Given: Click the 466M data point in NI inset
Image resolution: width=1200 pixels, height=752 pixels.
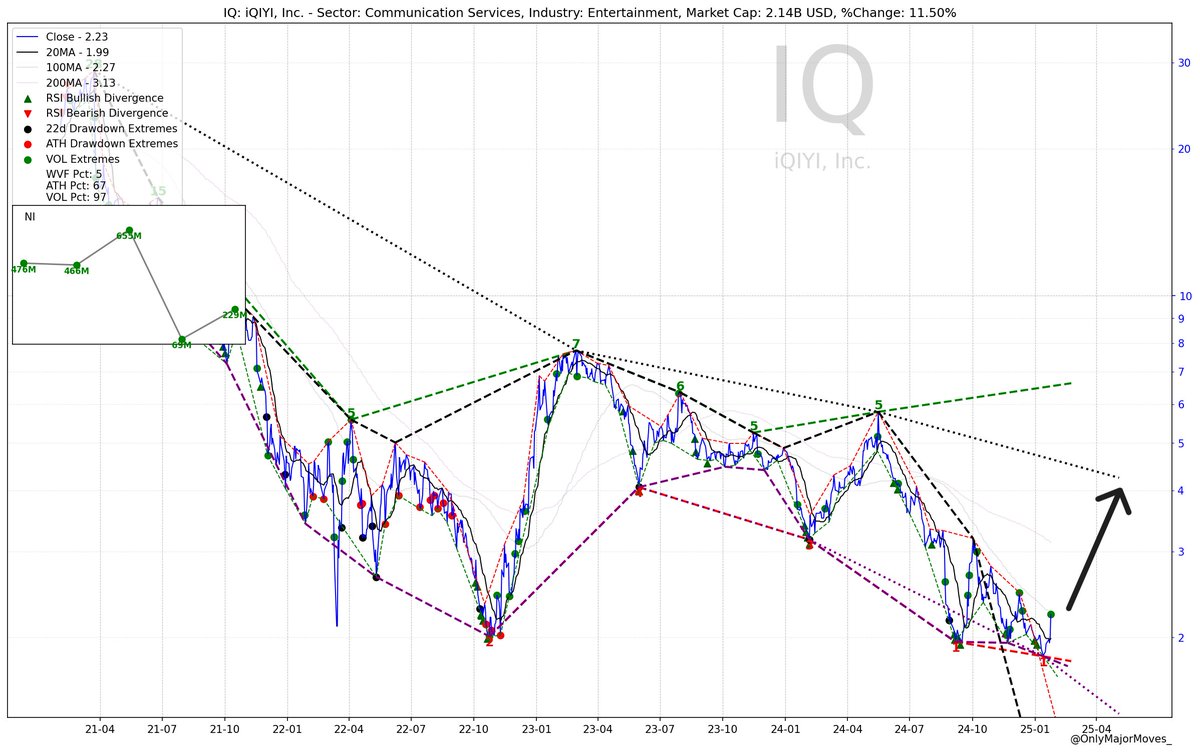Looking at the screenshot, I should pyautogui.click(x=76, y=265).
